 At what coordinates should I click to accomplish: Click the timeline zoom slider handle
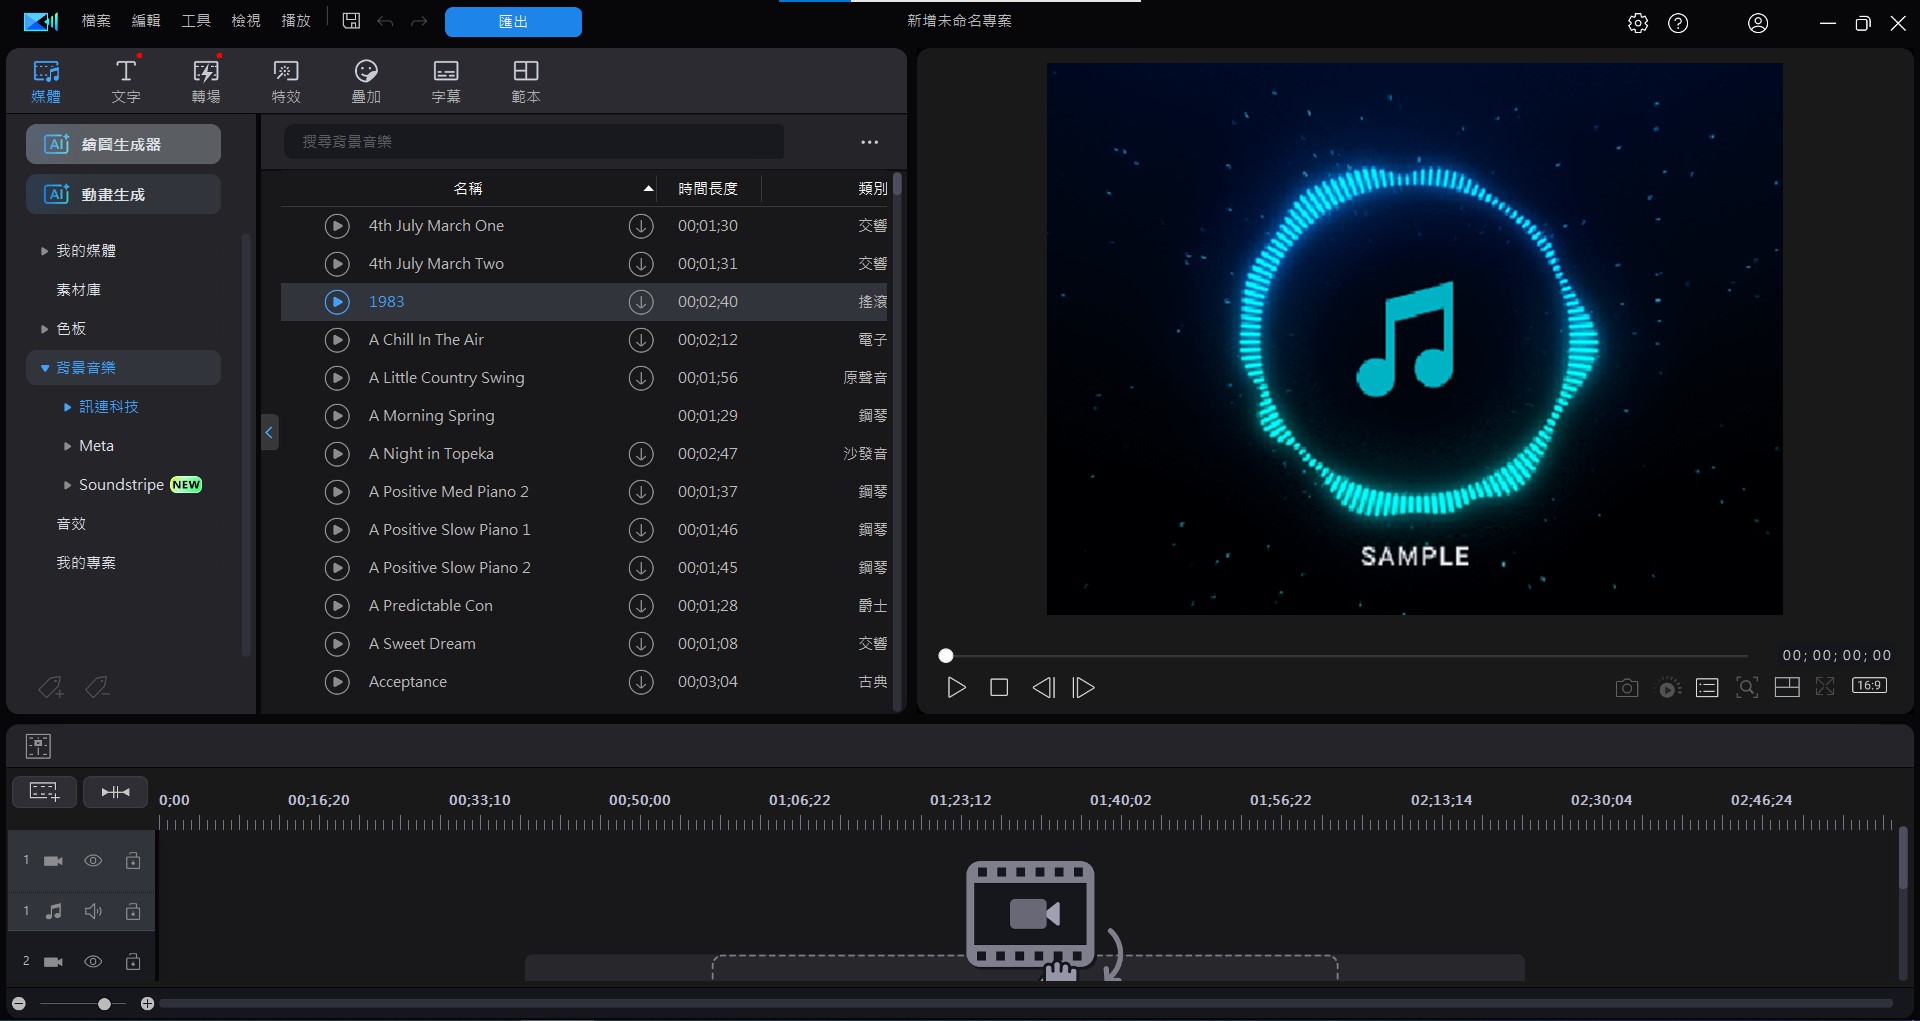click(x=104, y=1003)
